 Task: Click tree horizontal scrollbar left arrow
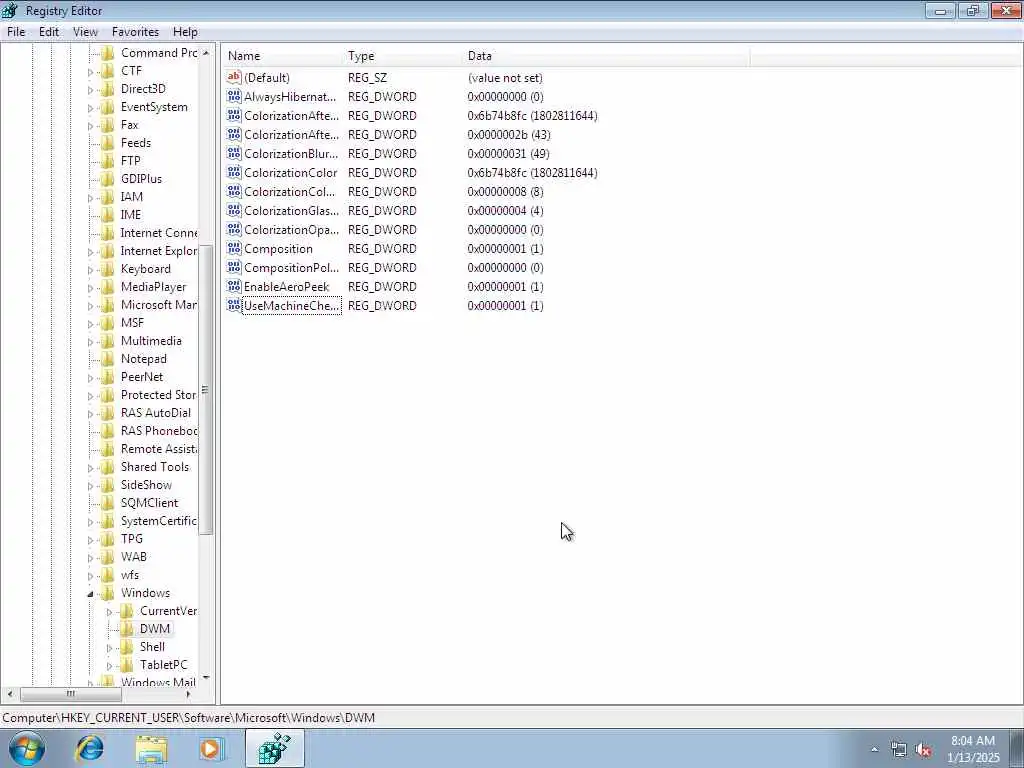coord(10,694)
